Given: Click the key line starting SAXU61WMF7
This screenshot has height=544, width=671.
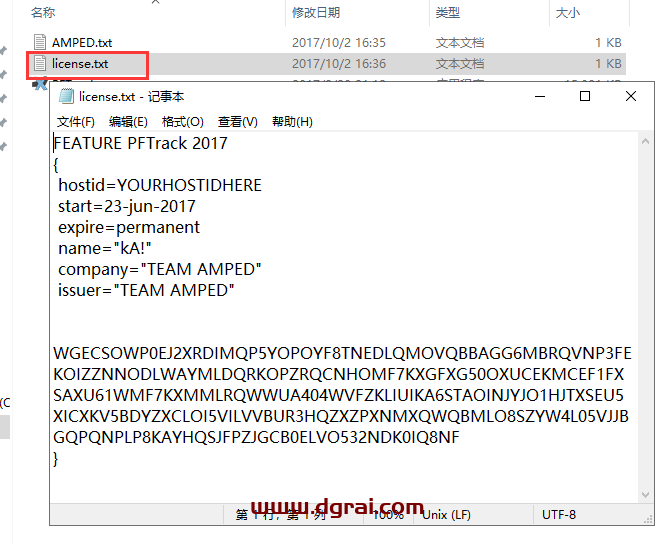Looking at the screenshot, I should click(338, 395).
